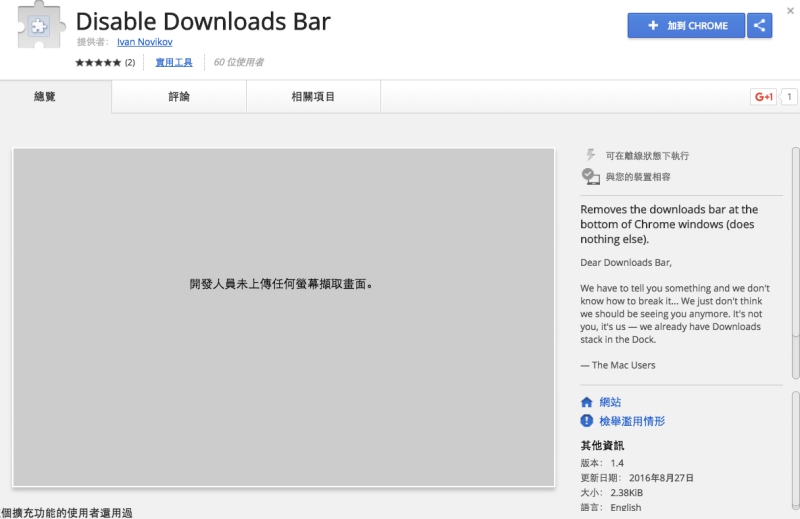Click the 60 位使用者 user count
The width and height of the screenshot is (800, 519).
(x=239, y=62)
